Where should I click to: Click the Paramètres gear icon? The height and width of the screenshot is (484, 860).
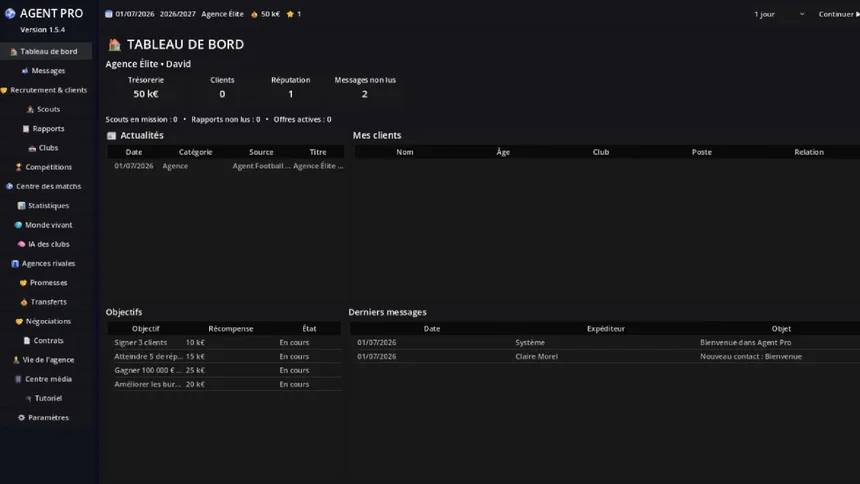21,418
